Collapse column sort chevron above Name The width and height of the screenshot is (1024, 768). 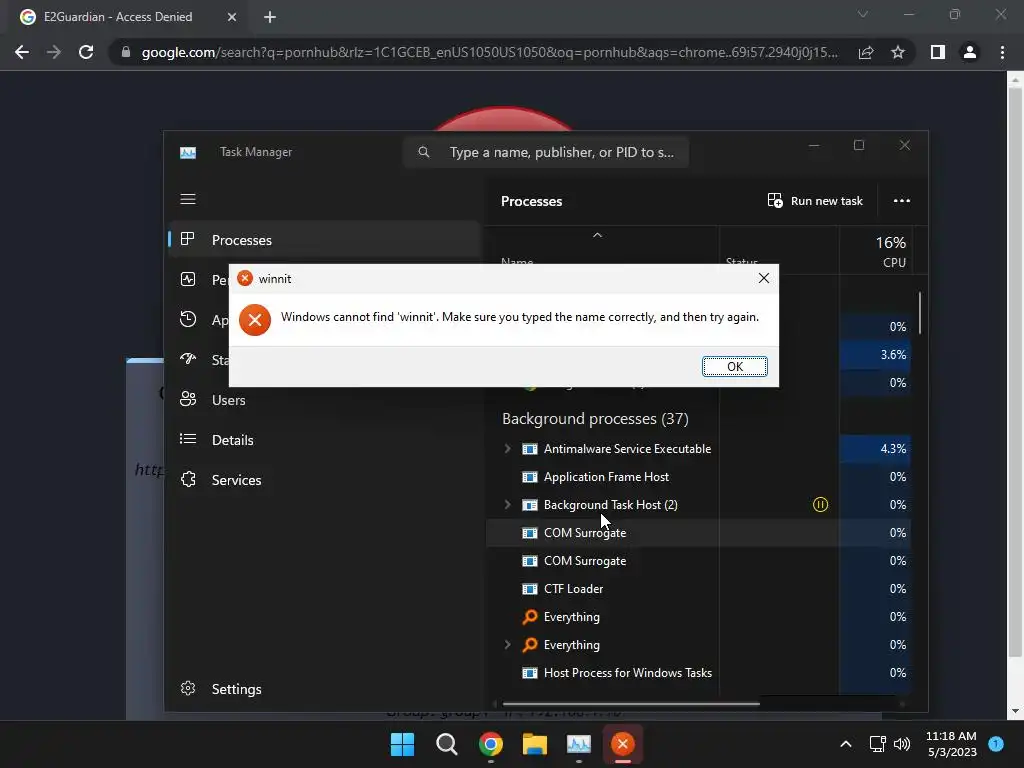click(x=597, y=235)
